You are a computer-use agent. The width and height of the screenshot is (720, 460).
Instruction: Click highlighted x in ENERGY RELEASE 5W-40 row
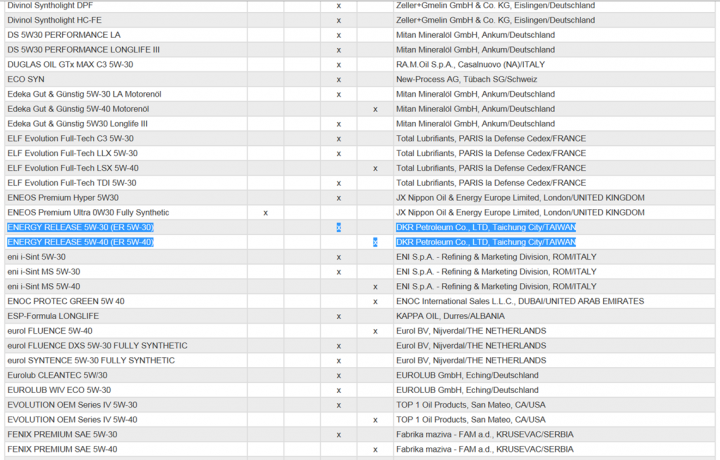(x=375, y=242)
